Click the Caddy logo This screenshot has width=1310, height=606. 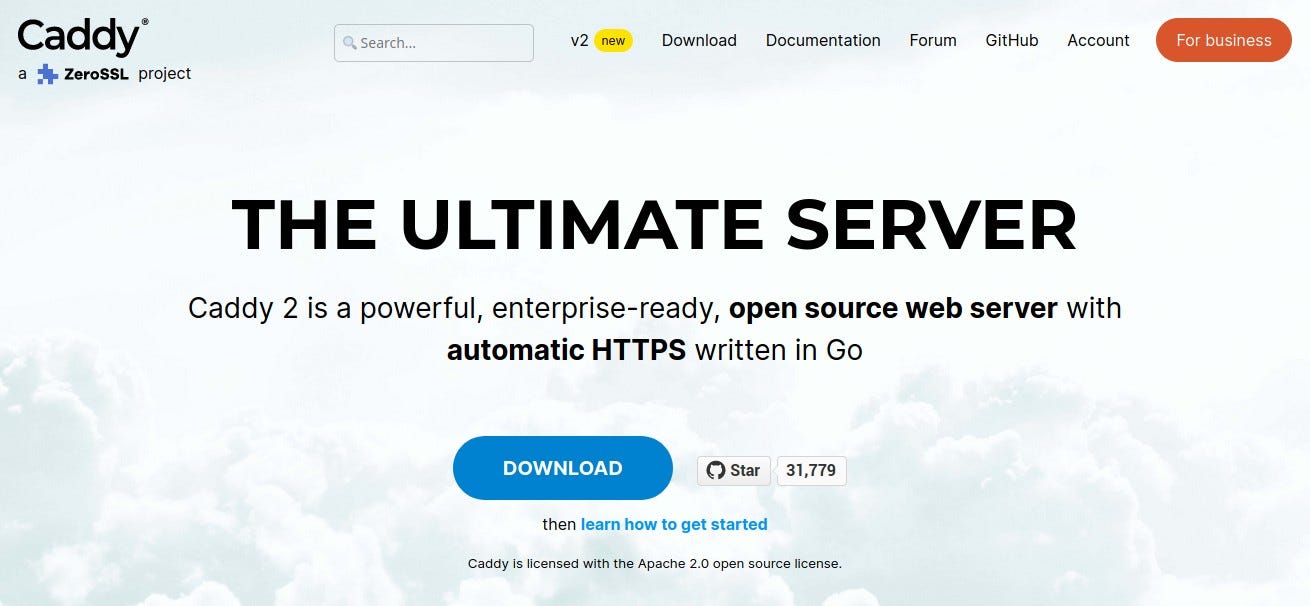click(x=83, y=37)
